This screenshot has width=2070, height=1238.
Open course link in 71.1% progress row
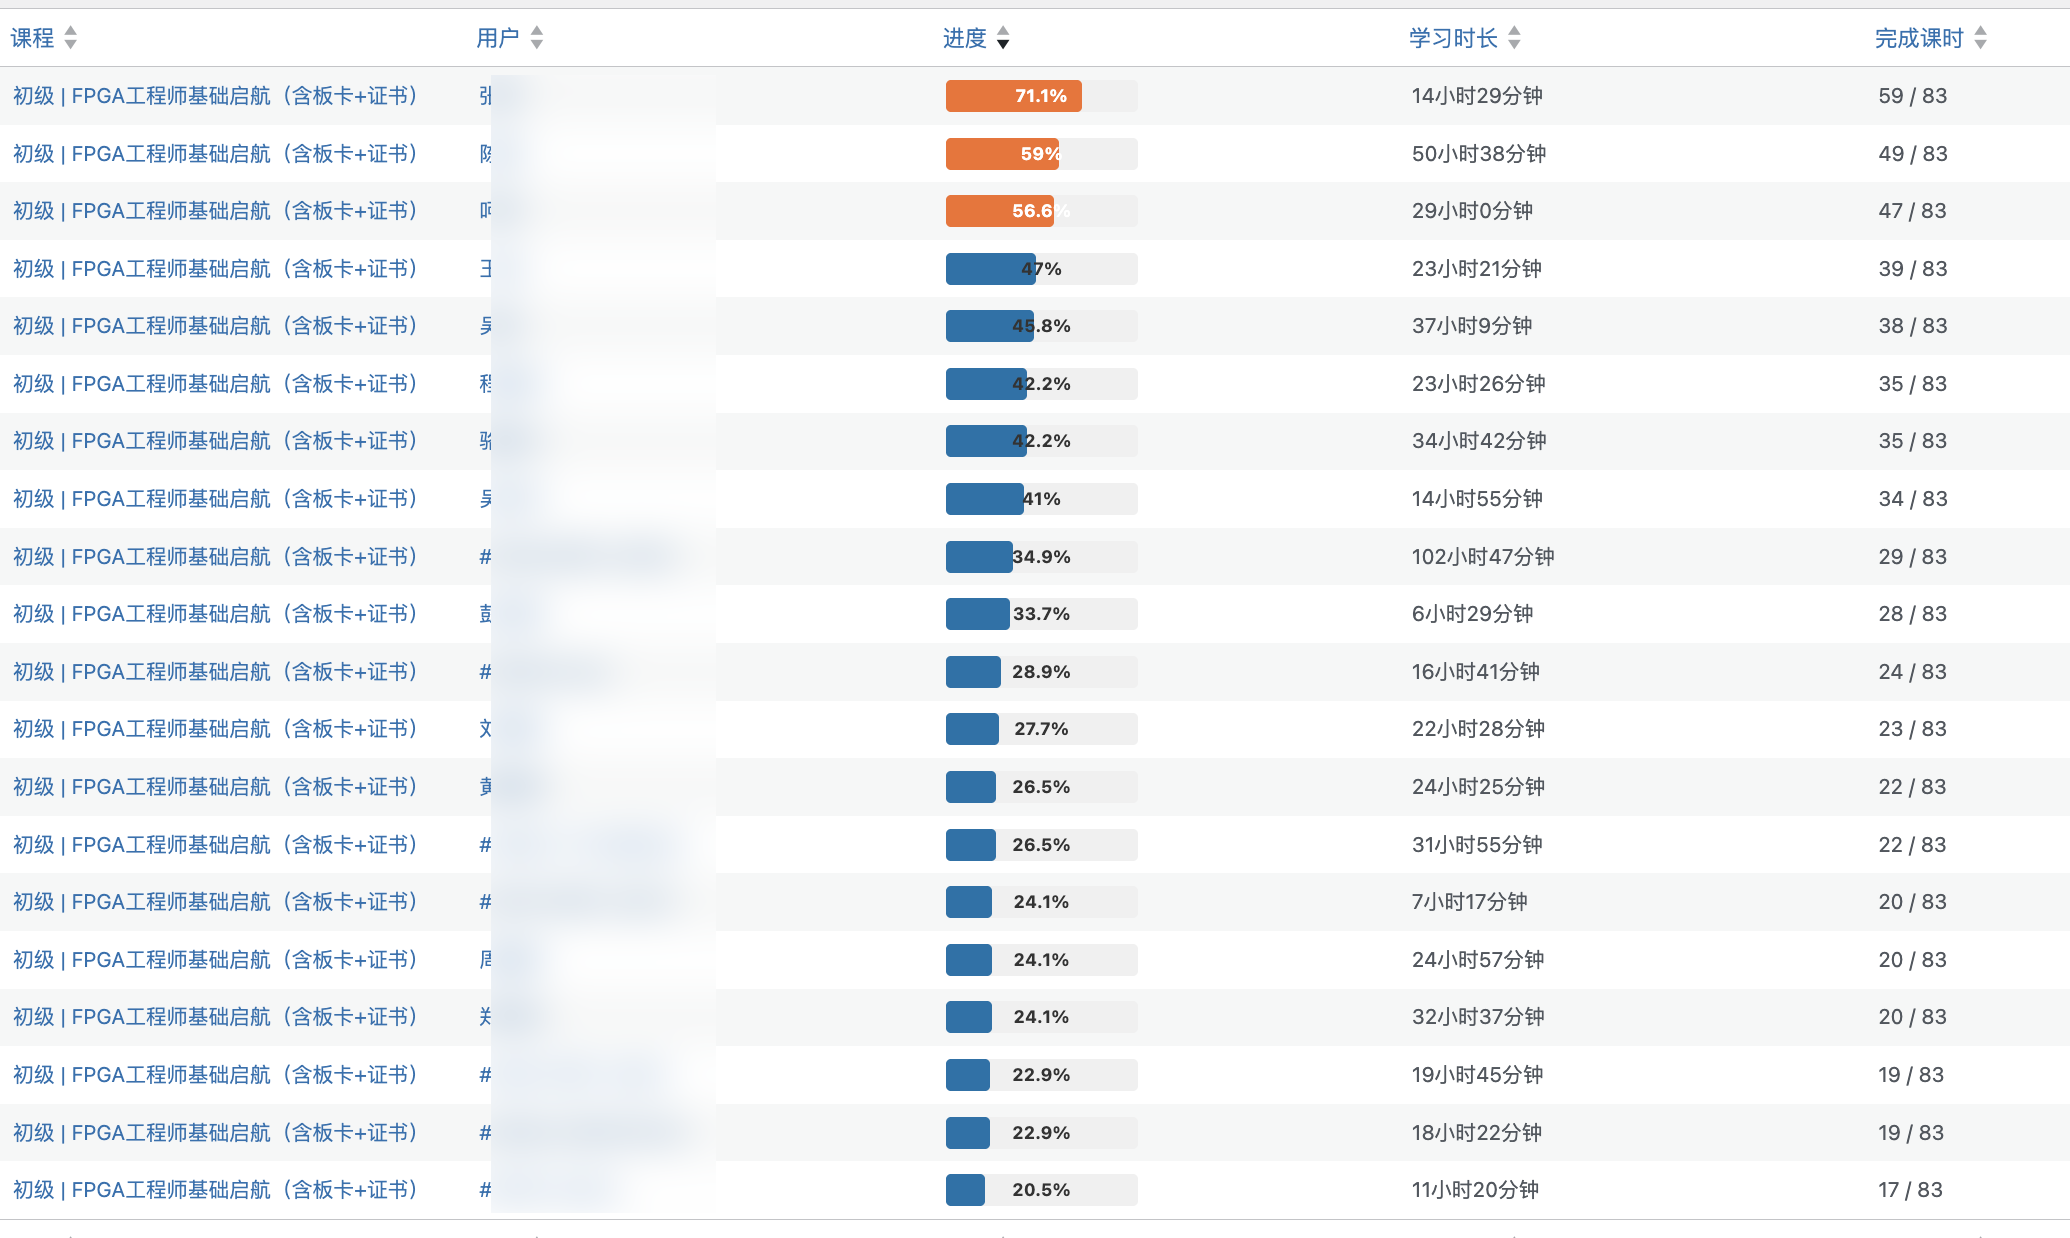(214, 96)
